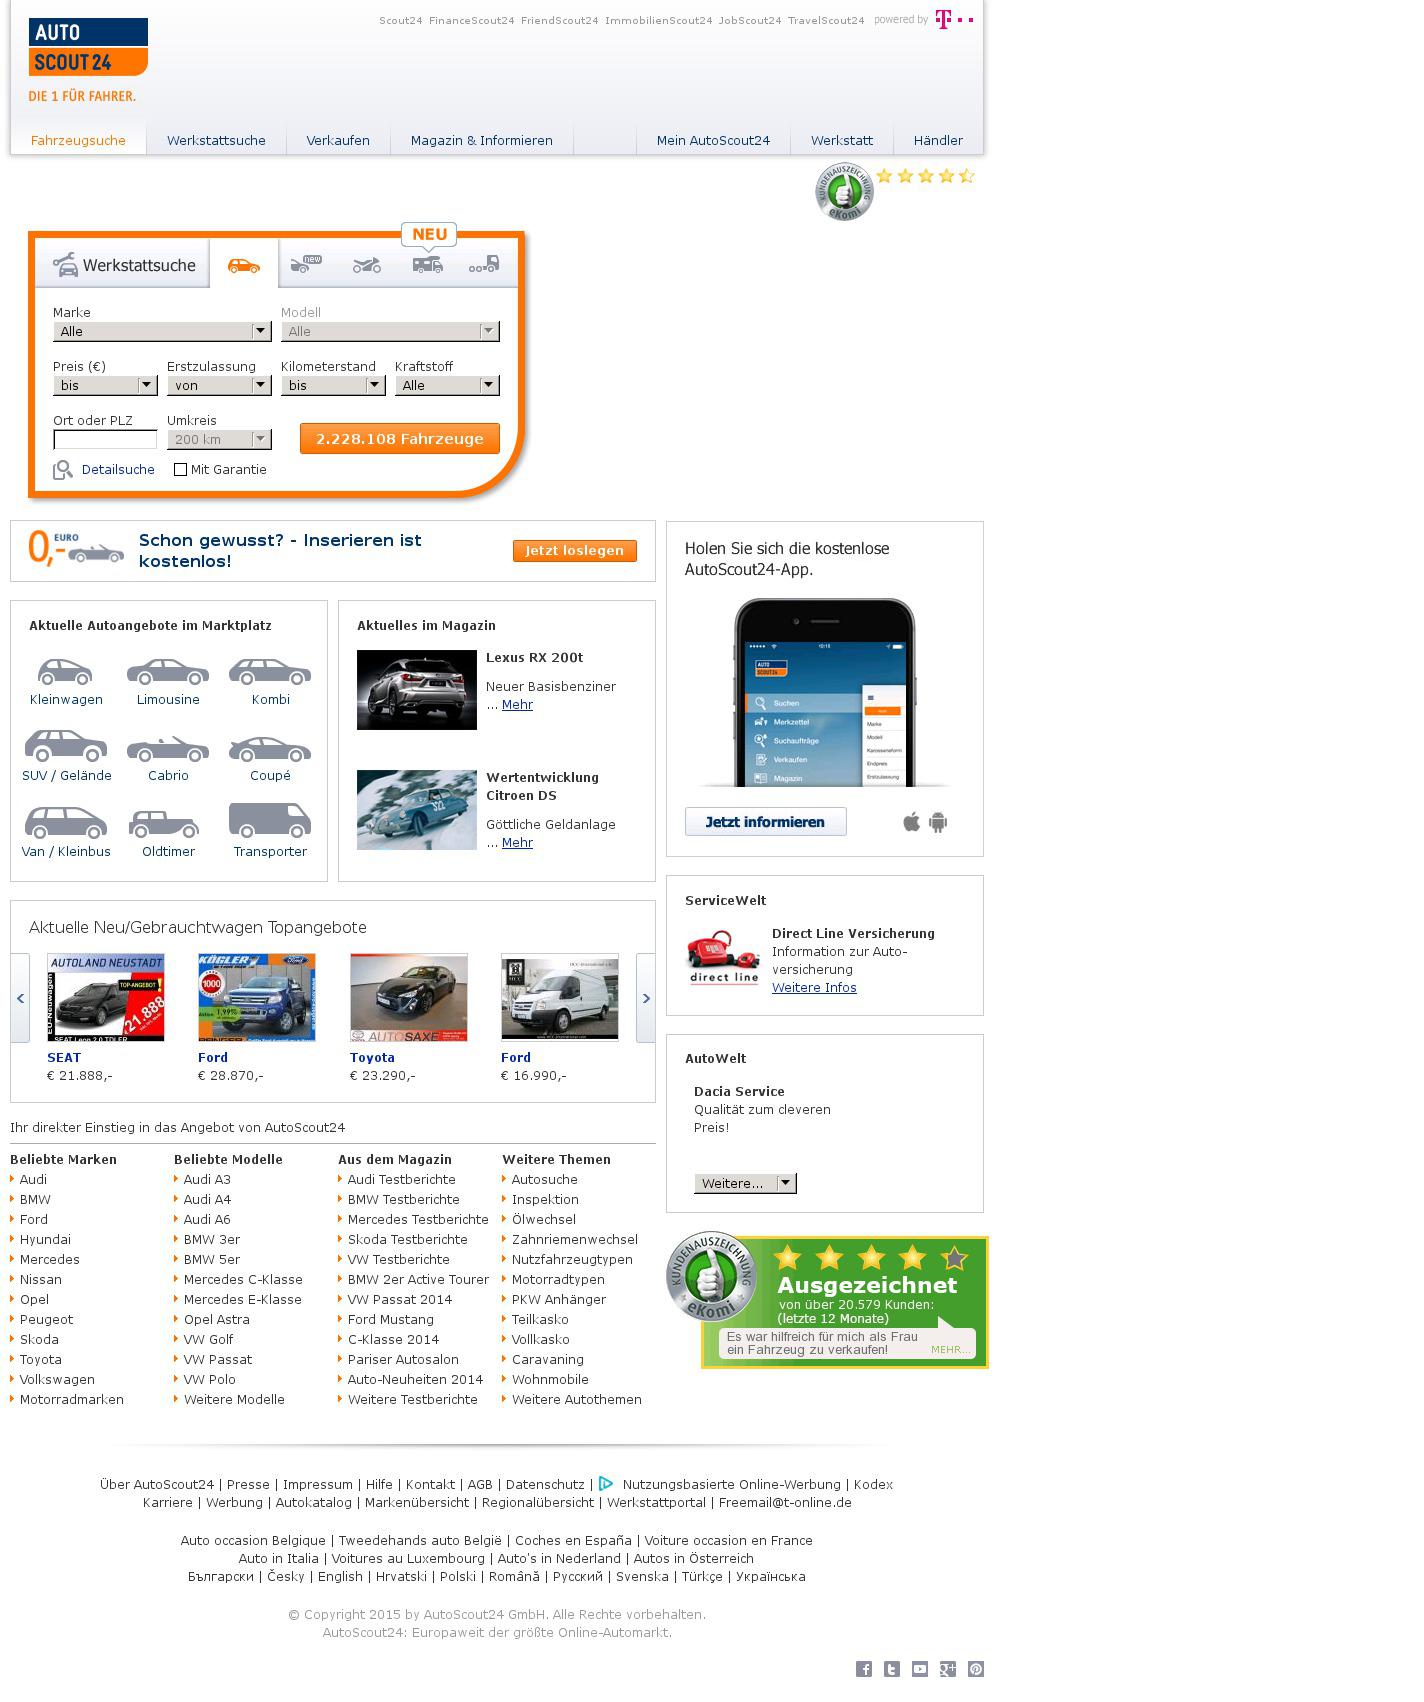Click Mehr under Lexus RX 200t
Viewport: 1424px width, 1702px height.
tap(517, 704)
